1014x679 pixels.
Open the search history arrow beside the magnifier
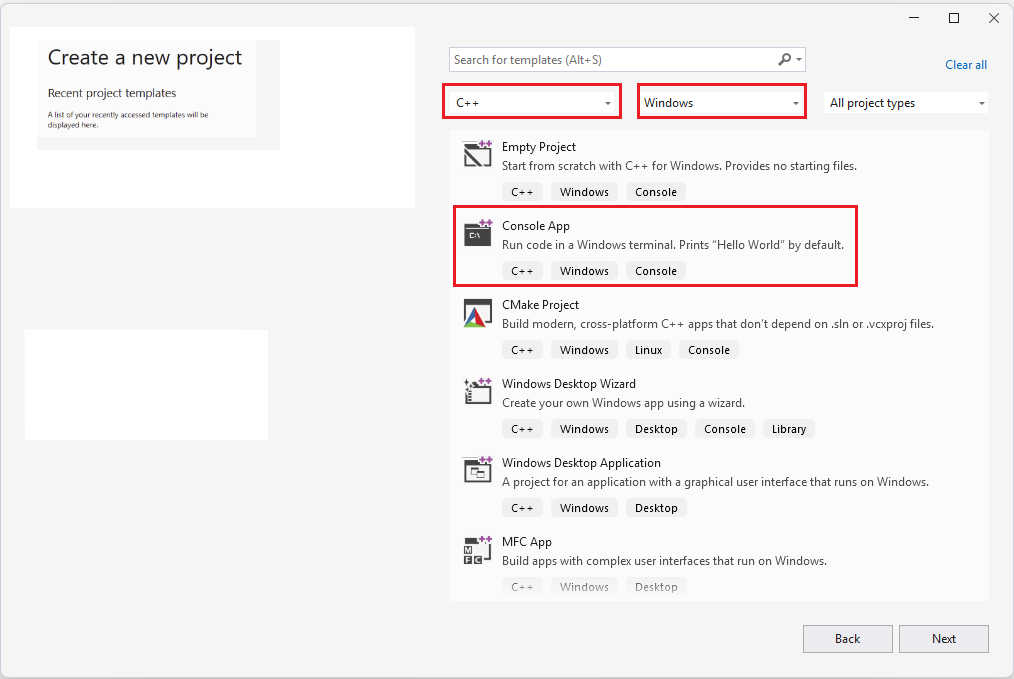tap(797, 59)
